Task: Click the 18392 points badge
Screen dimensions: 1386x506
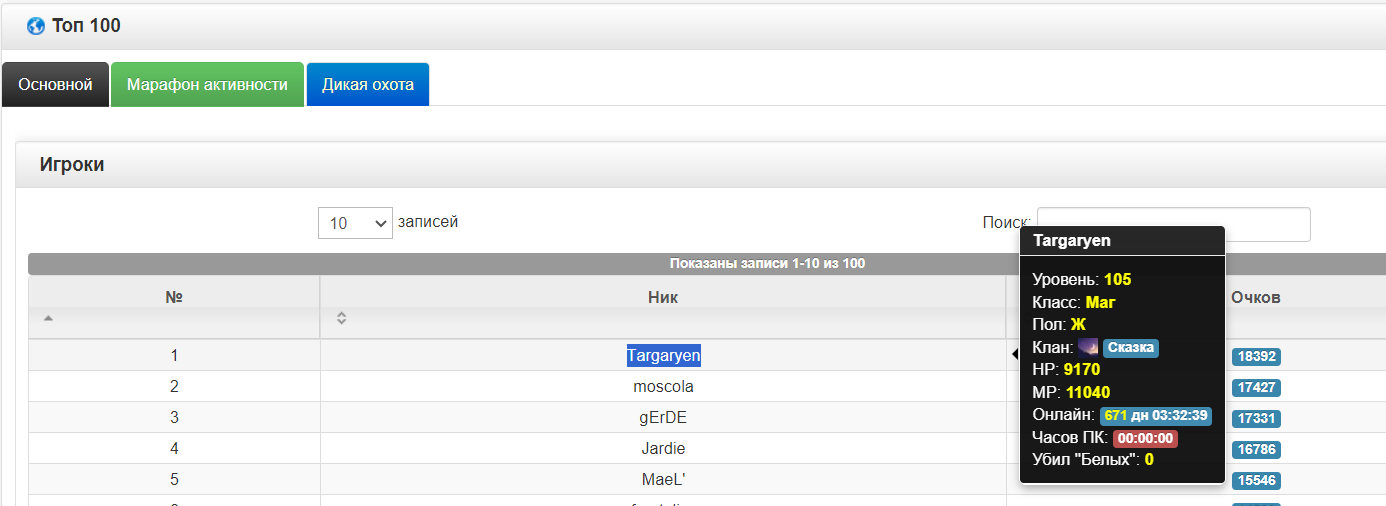Action: click(1256, 356)
